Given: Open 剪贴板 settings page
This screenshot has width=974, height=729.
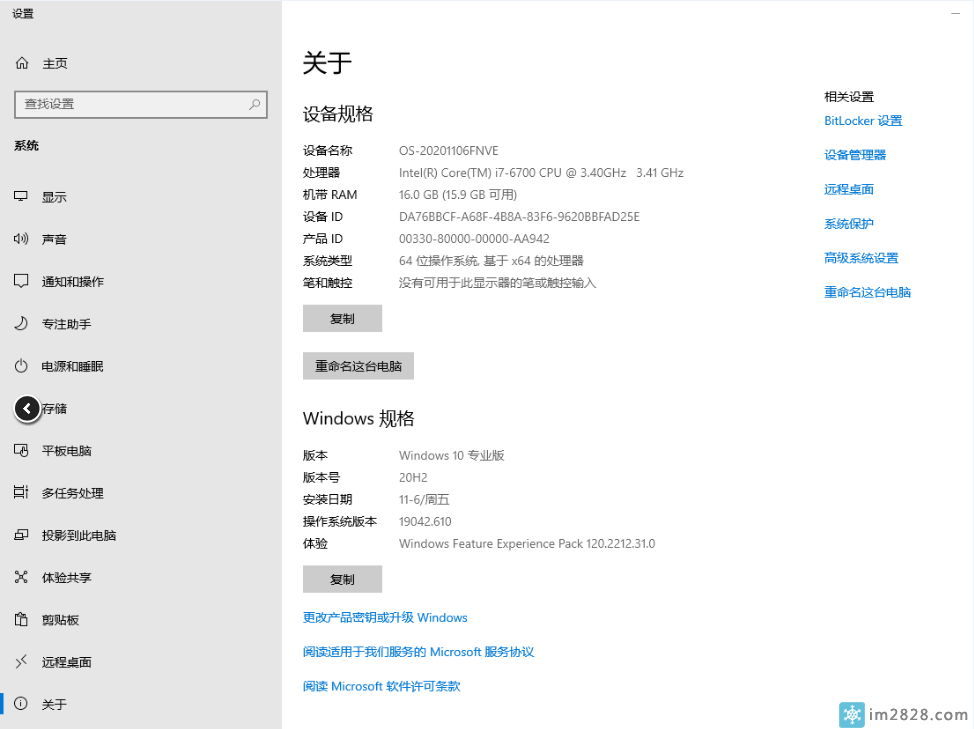Looking at the screenshot, I should (x=60, y=620).
